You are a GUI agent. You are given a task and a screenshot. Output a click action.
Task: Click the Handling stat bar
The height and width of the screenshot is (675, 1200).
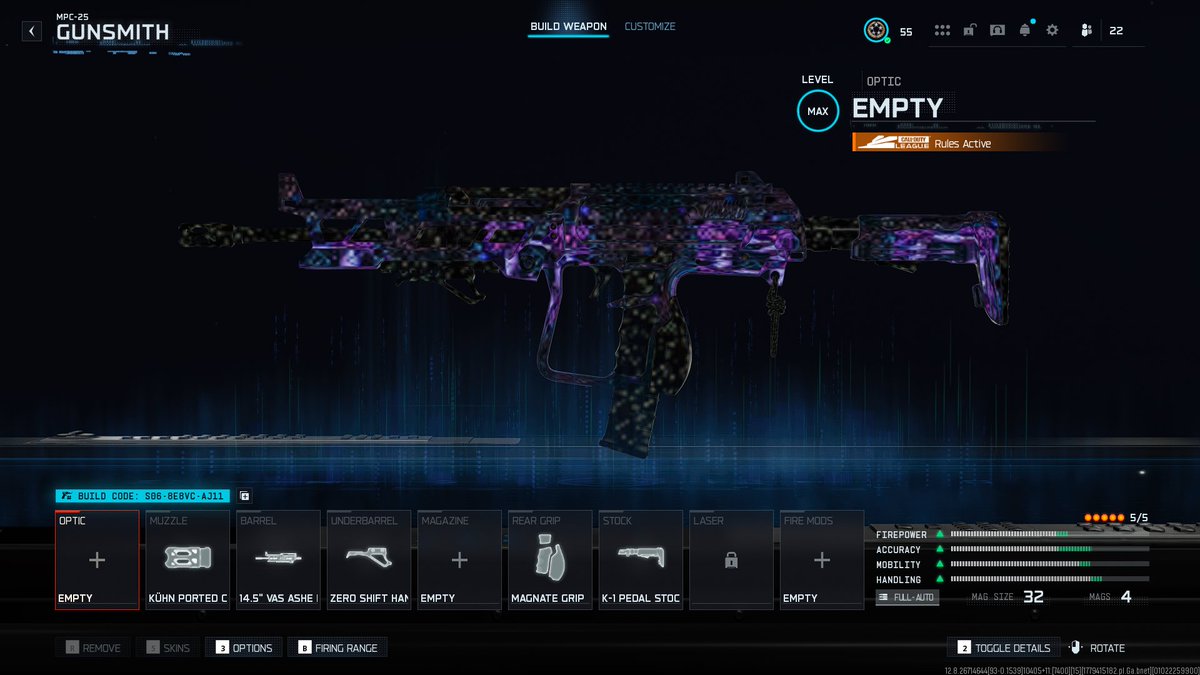tap(1049, 580)
